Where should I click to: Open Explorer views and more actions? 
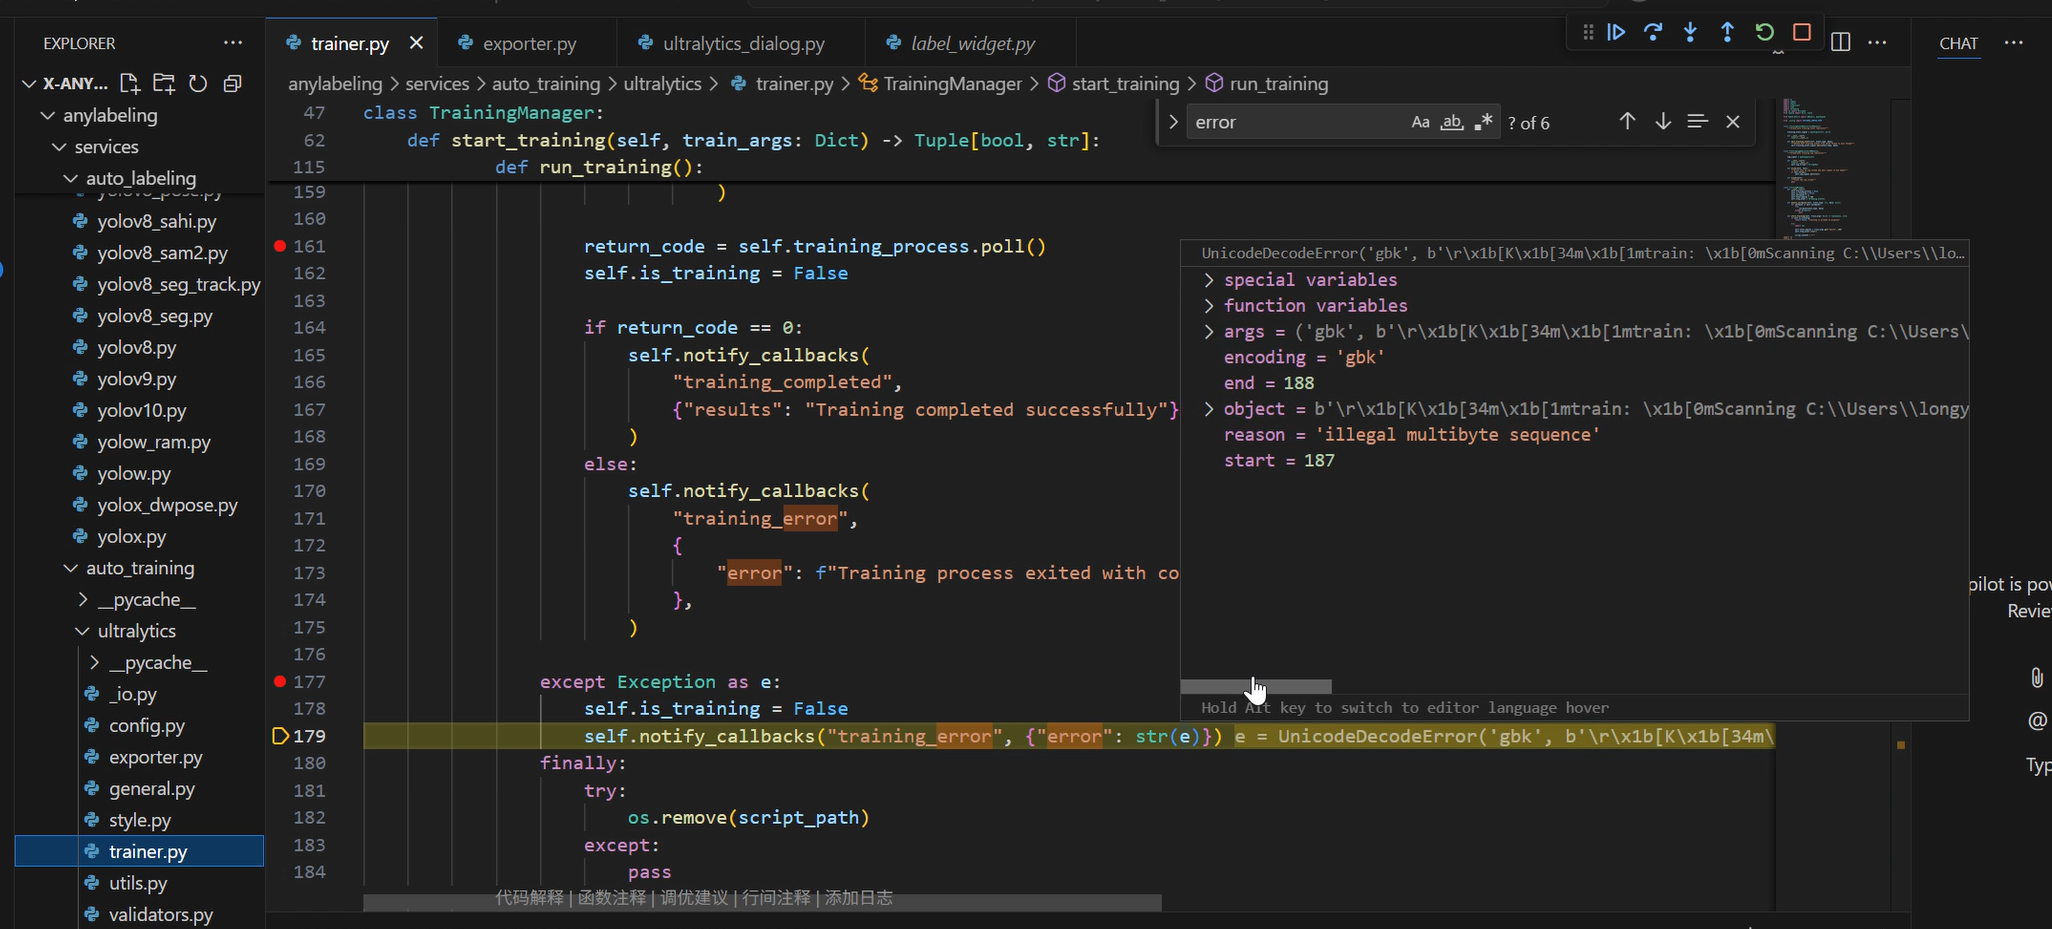233,43
